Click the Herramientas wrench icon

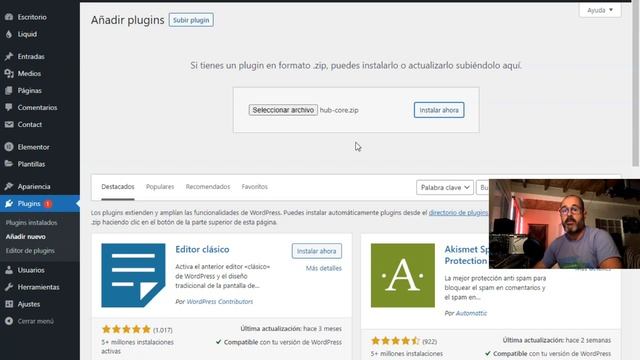click(9, 287)
